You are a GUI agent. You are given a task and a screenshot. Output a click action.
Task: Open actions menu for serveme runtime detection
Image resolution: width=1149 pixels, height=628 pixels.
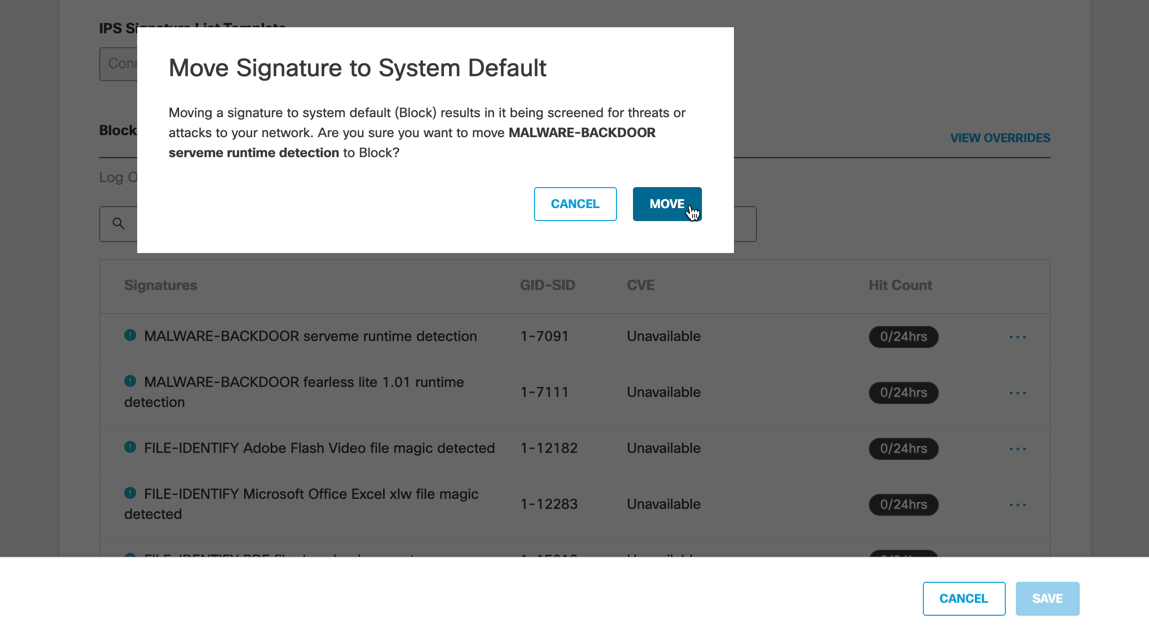tap(1017, 337)
